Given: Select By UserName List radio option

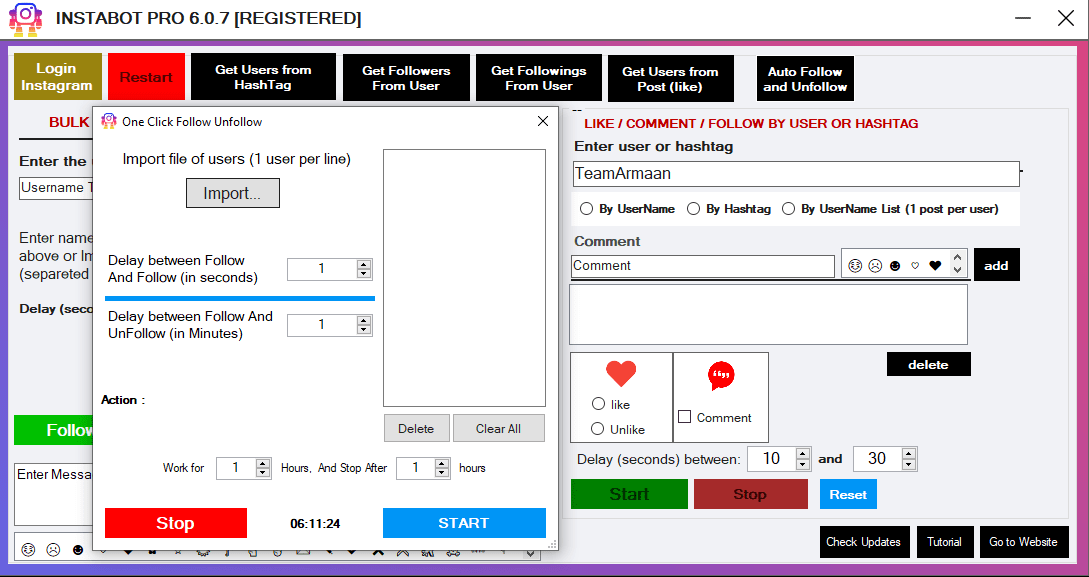Looking at the screenshot, I should [788, 208].
